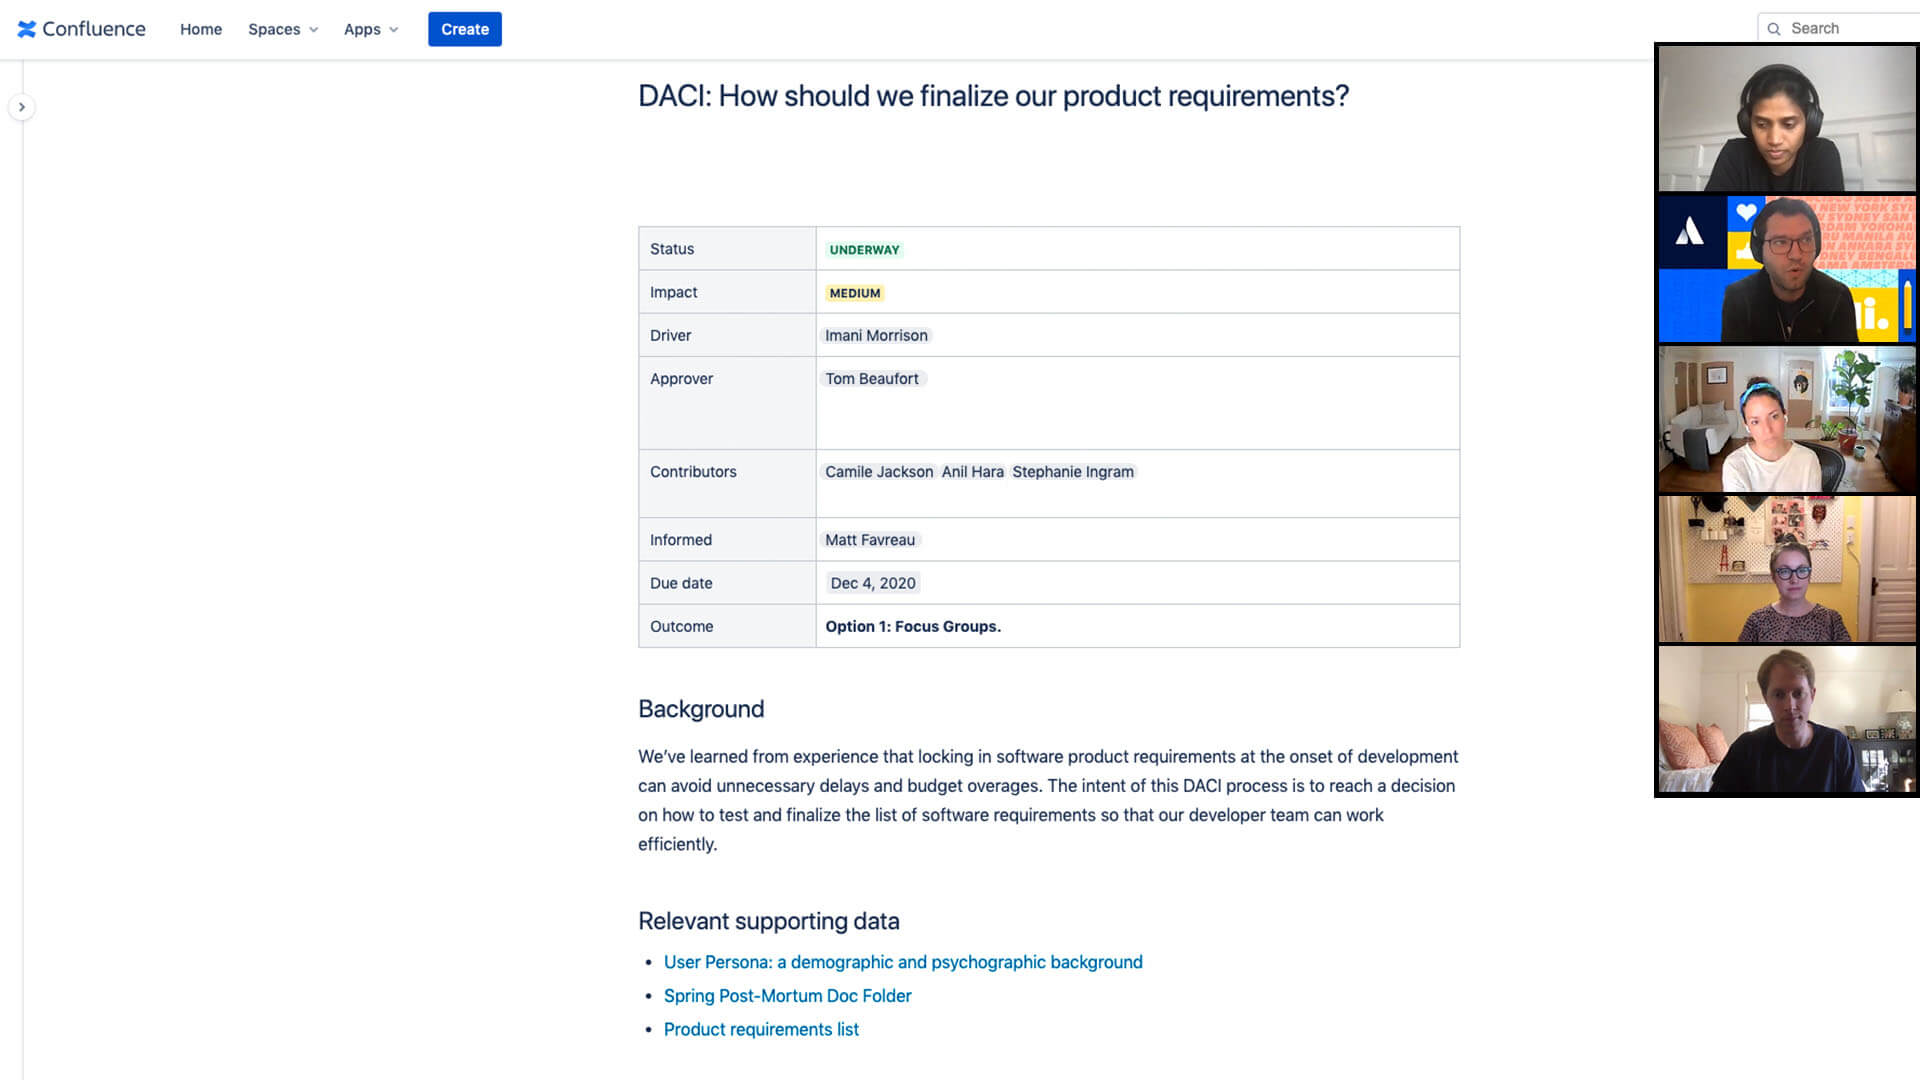The image size is (1920, 1080).
Task: Click the Confluence logo in top-left
Action: 83,29
